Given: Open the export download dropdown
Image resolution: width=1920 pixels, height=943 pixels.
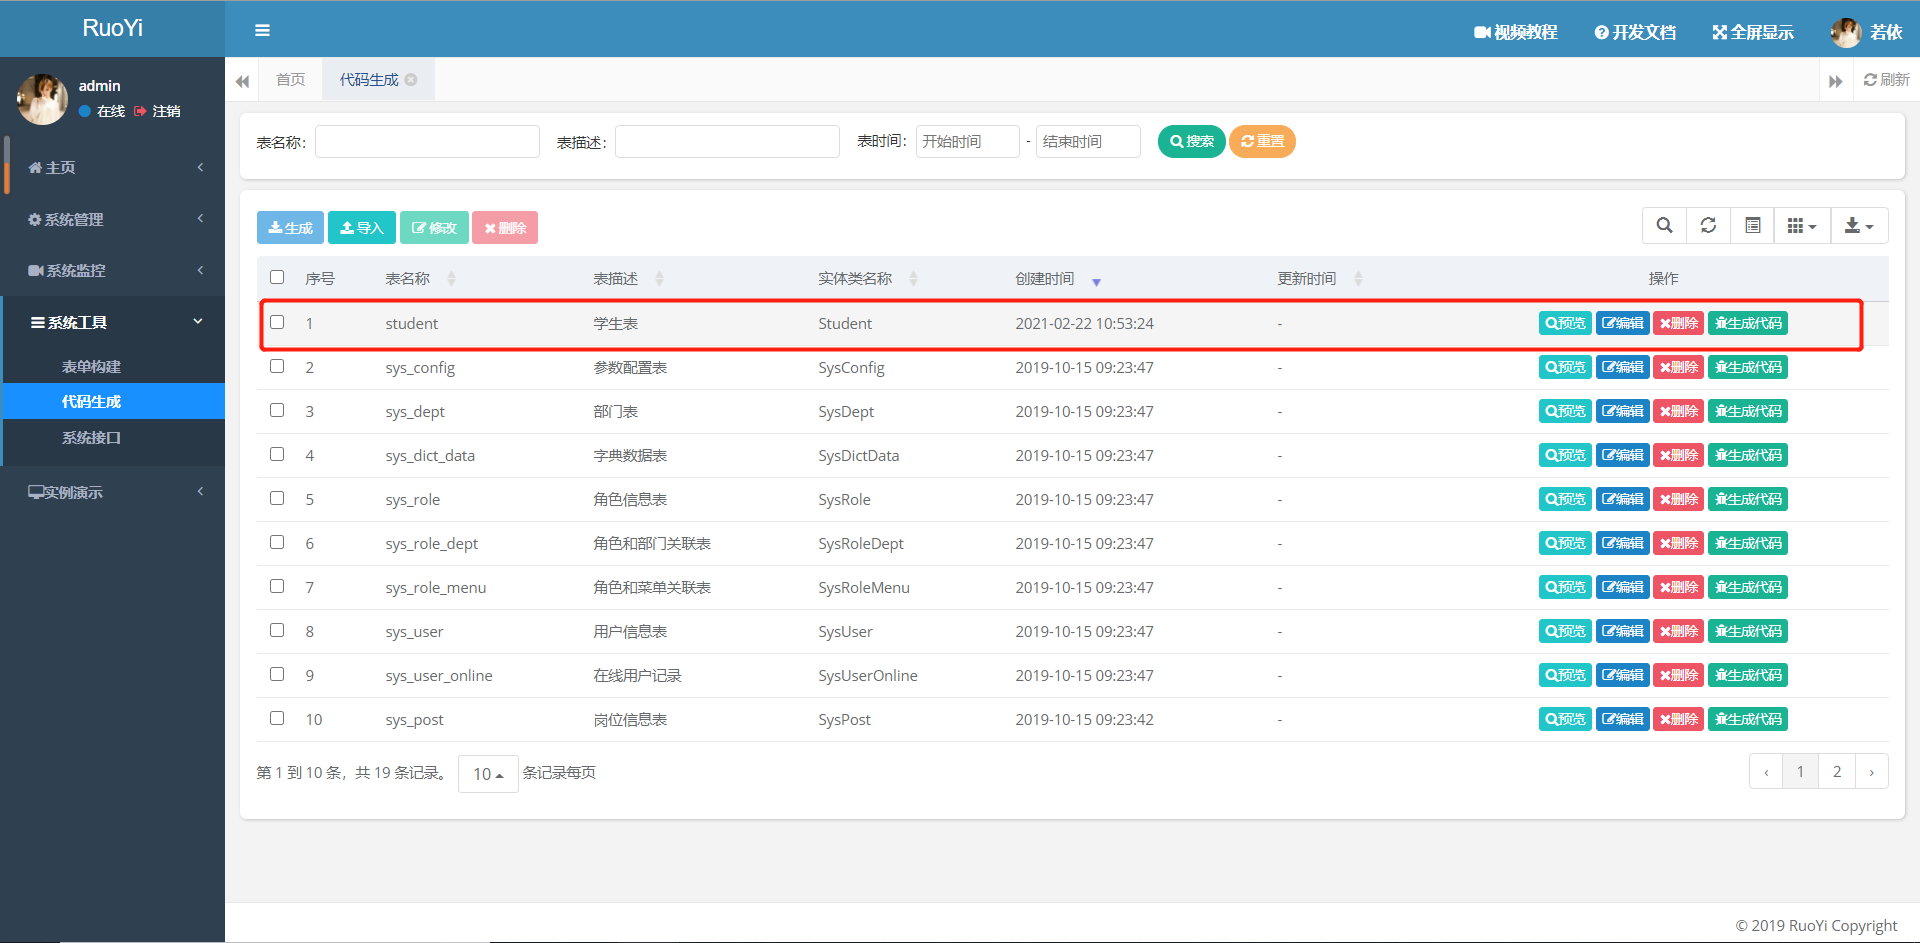Looking at the screenshot, I should click(x=1859, y=226).
